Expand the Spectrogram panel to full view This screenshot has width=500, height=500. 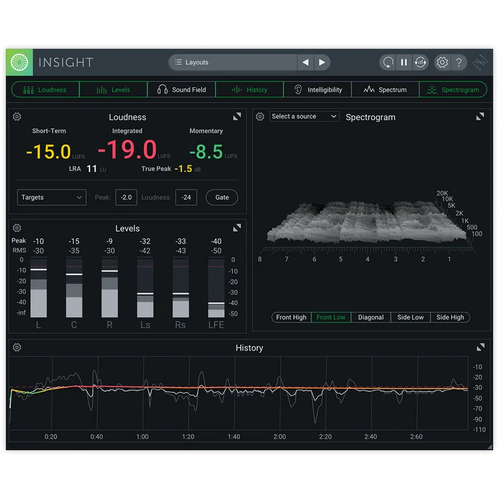pyautogui.click(x=480, y=116)
